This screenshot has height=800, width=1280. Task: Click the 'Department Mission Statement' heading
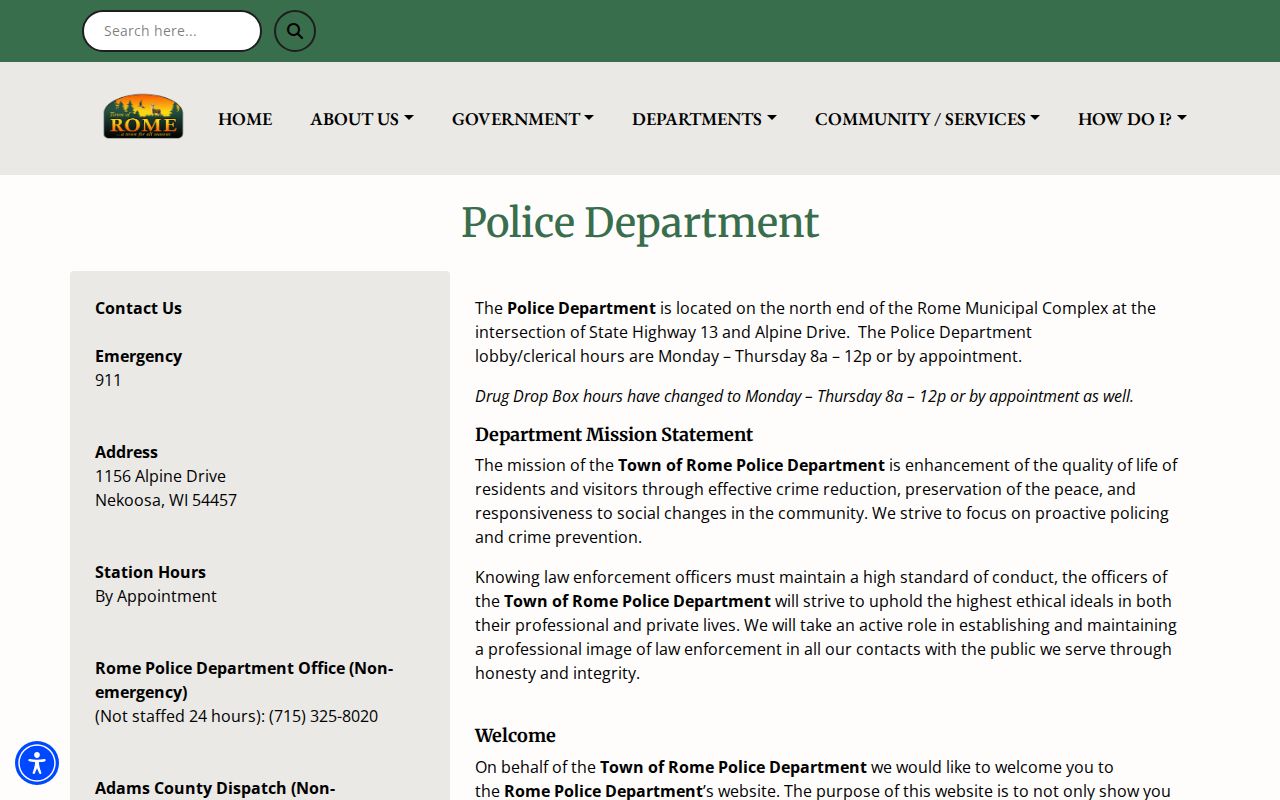pyautogui.click(x=614, y=435)
